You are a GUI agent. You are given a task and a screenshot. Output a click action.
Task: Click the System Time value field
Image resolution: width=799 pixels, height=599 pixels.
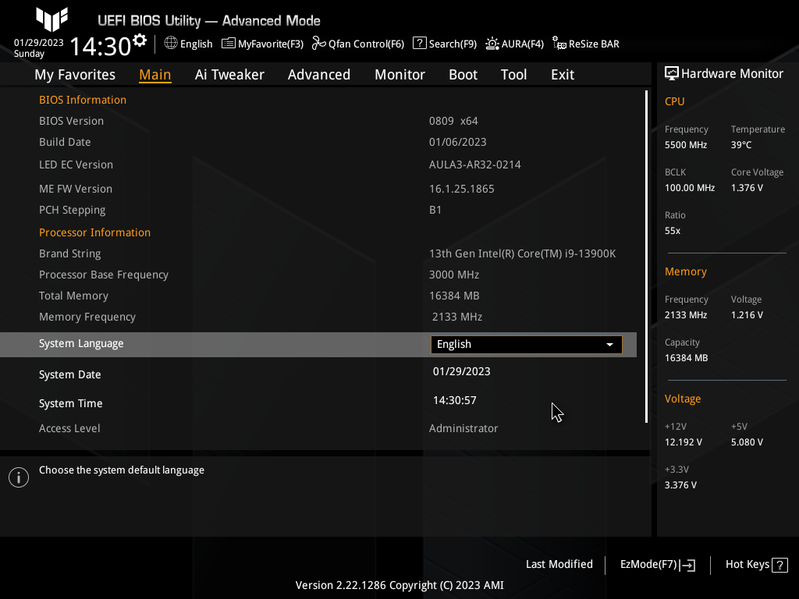click(x=455, y=401)
